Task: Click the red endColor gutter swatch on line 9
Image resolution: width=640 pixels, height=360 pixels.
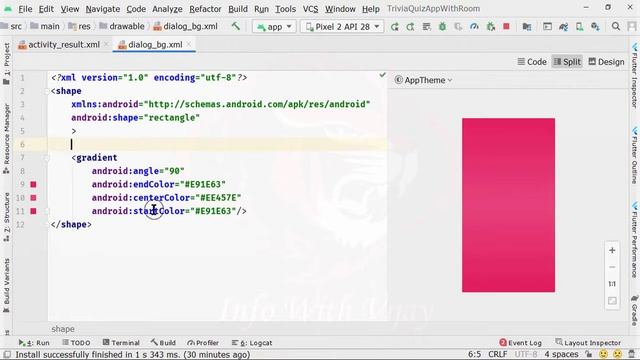Action: point(33,184)
